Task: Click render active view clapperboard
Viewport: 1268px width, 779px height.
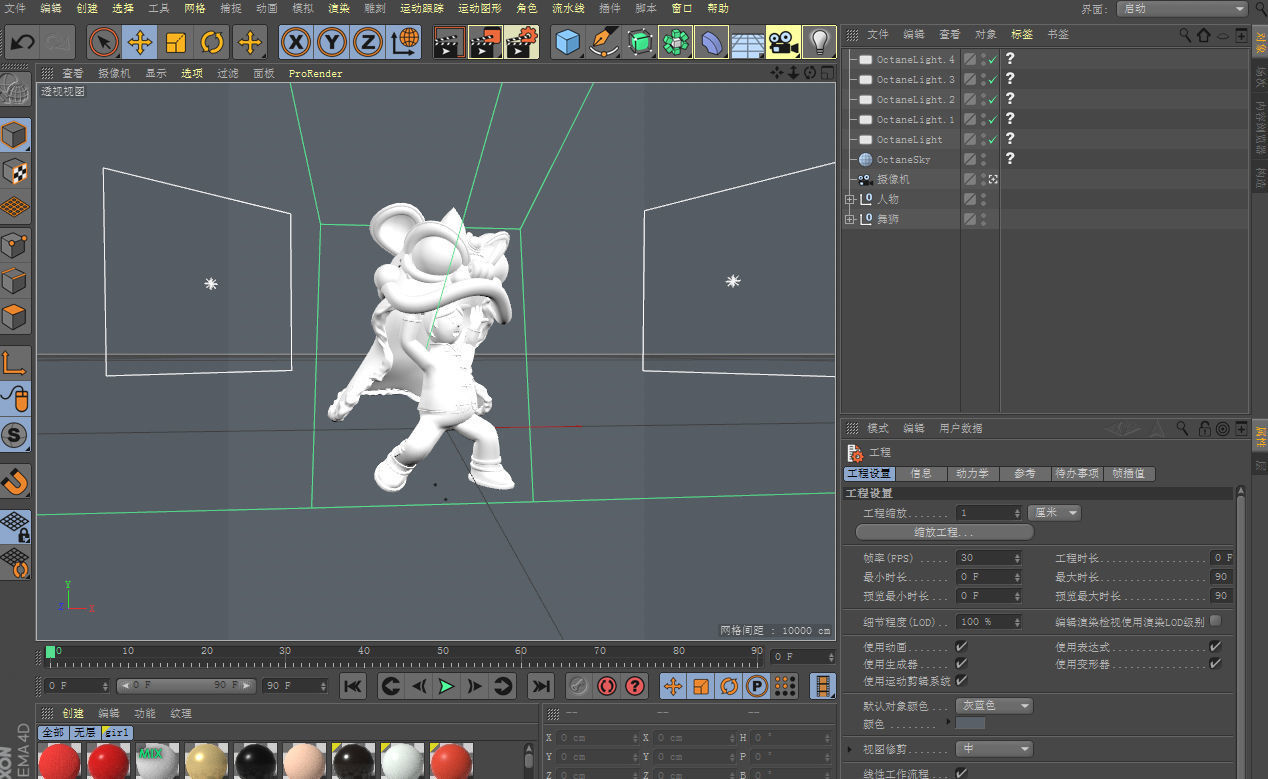Action: pyautogui.click(x=449, y=43)
